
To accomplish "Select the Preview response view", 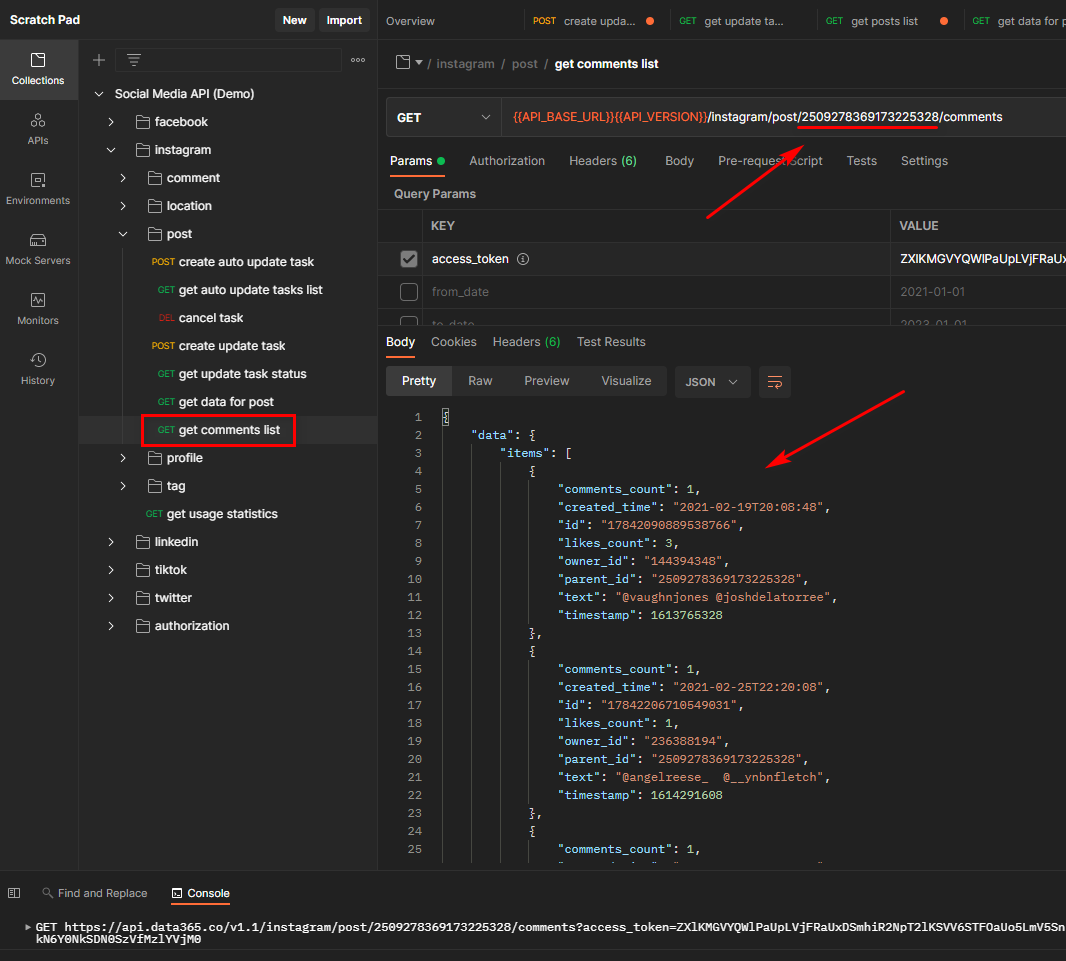I will 547,381.
